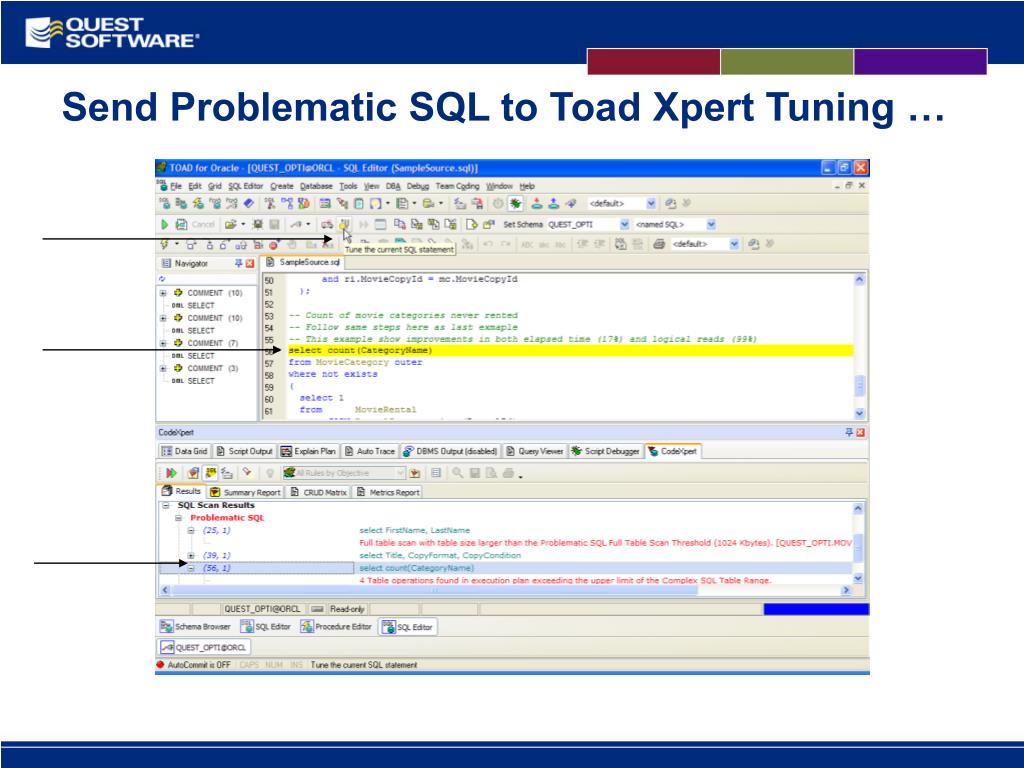Switch to Auto Trace tab
The width and height of the screenshot is (1024, 768).
[370, 451]
